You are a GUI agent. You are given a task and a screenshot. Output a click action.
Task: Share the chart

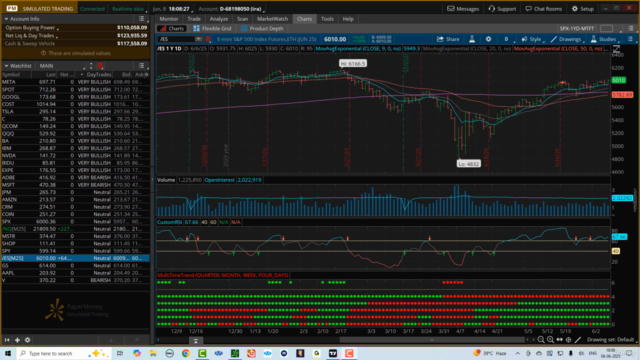(x=448, y=39)
